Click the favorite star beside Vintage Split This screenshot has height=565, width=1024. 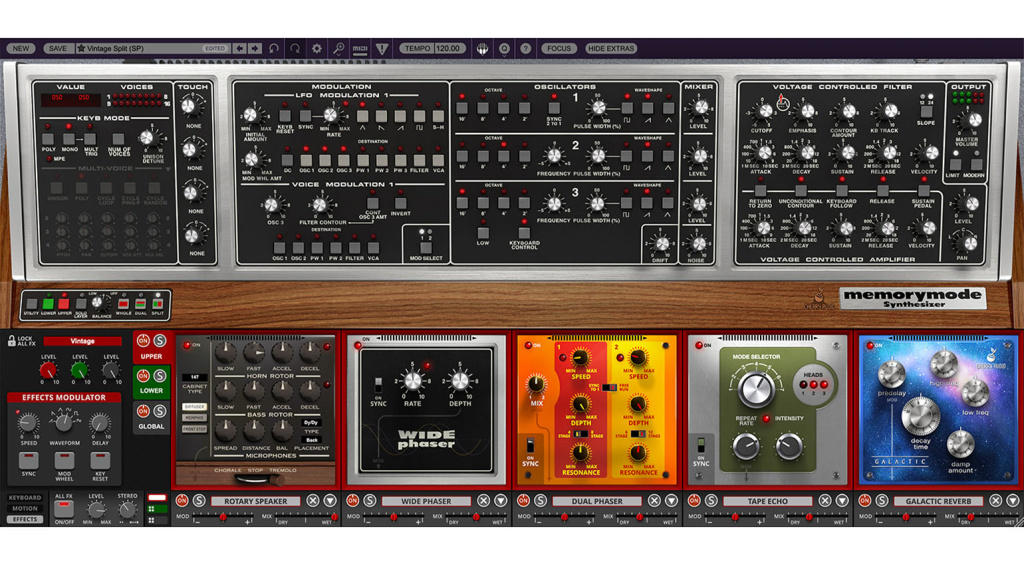[x=82, y=48]
